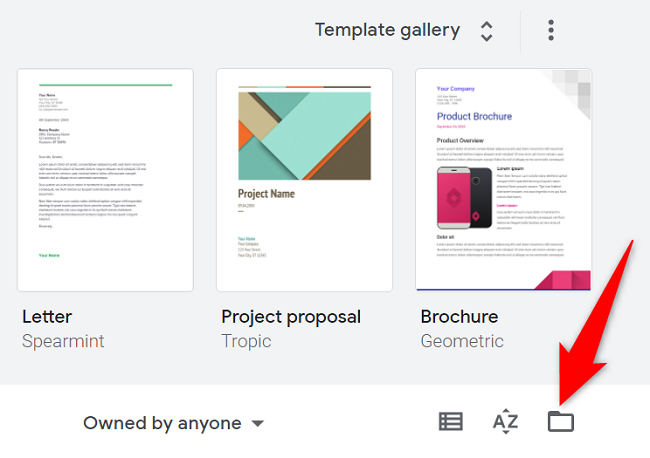Click the arrow beside Owned by anyone

tap(258, 423)
